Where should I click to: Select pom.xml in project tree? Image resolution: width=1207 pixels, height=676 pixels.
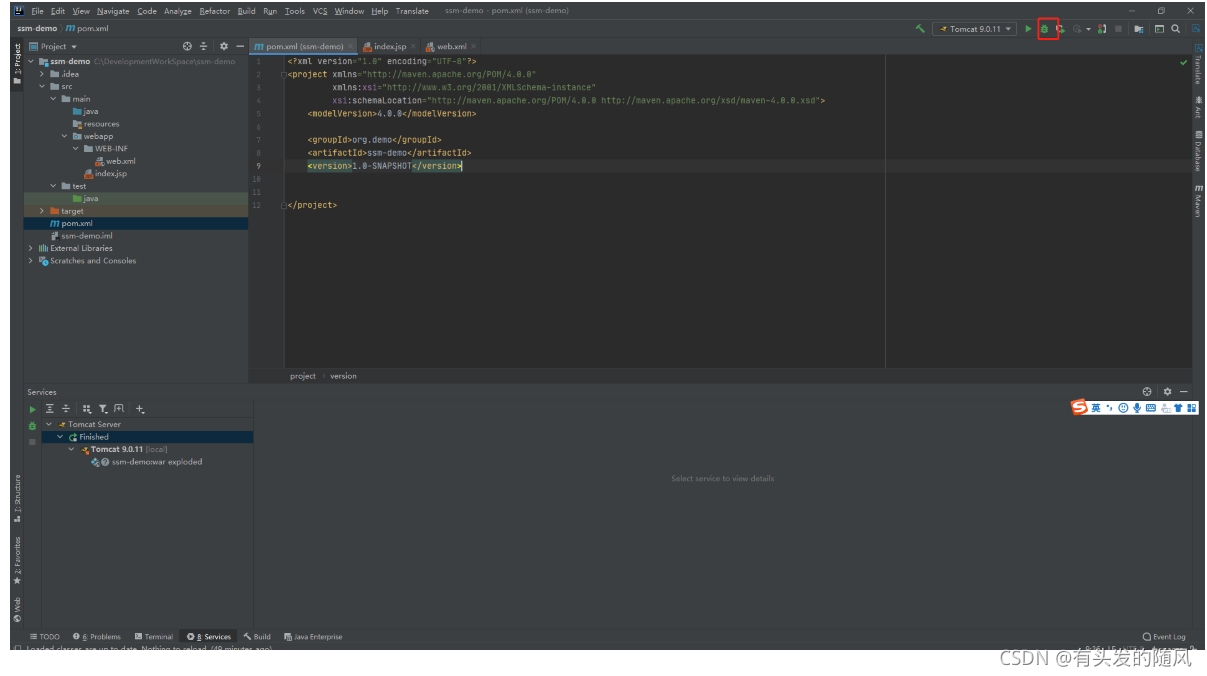[136, 223]
